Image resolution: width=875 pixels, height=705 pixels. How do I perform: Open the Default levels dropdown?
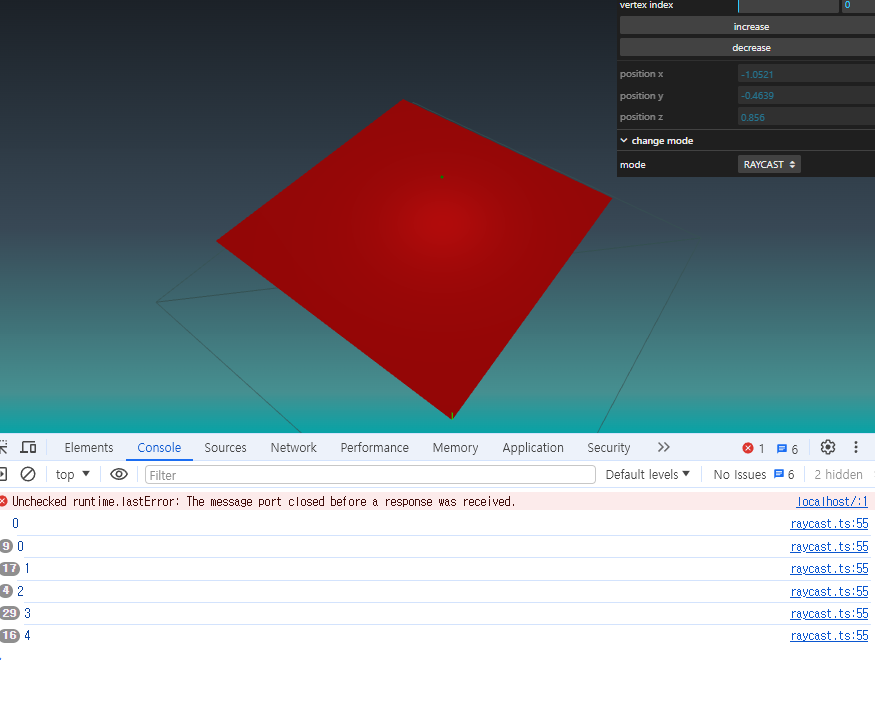click(648, 474)
